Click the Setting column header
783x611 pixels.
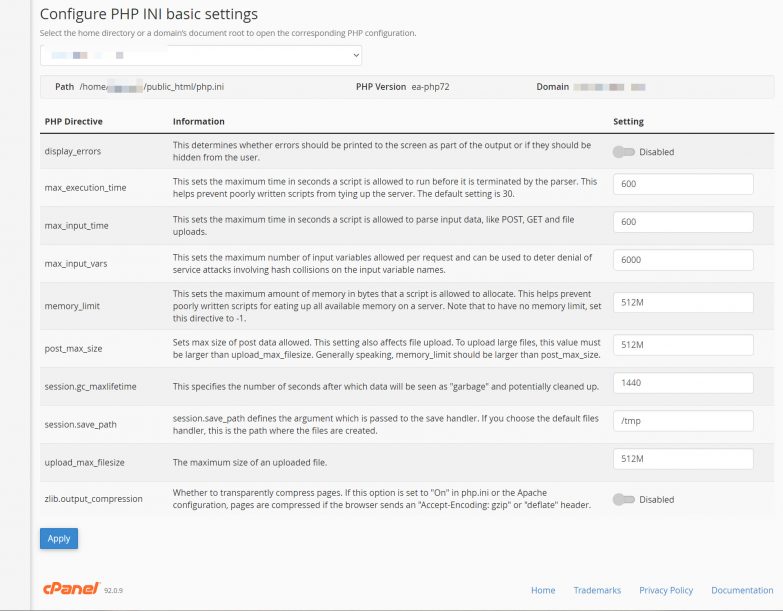[628, 122]
